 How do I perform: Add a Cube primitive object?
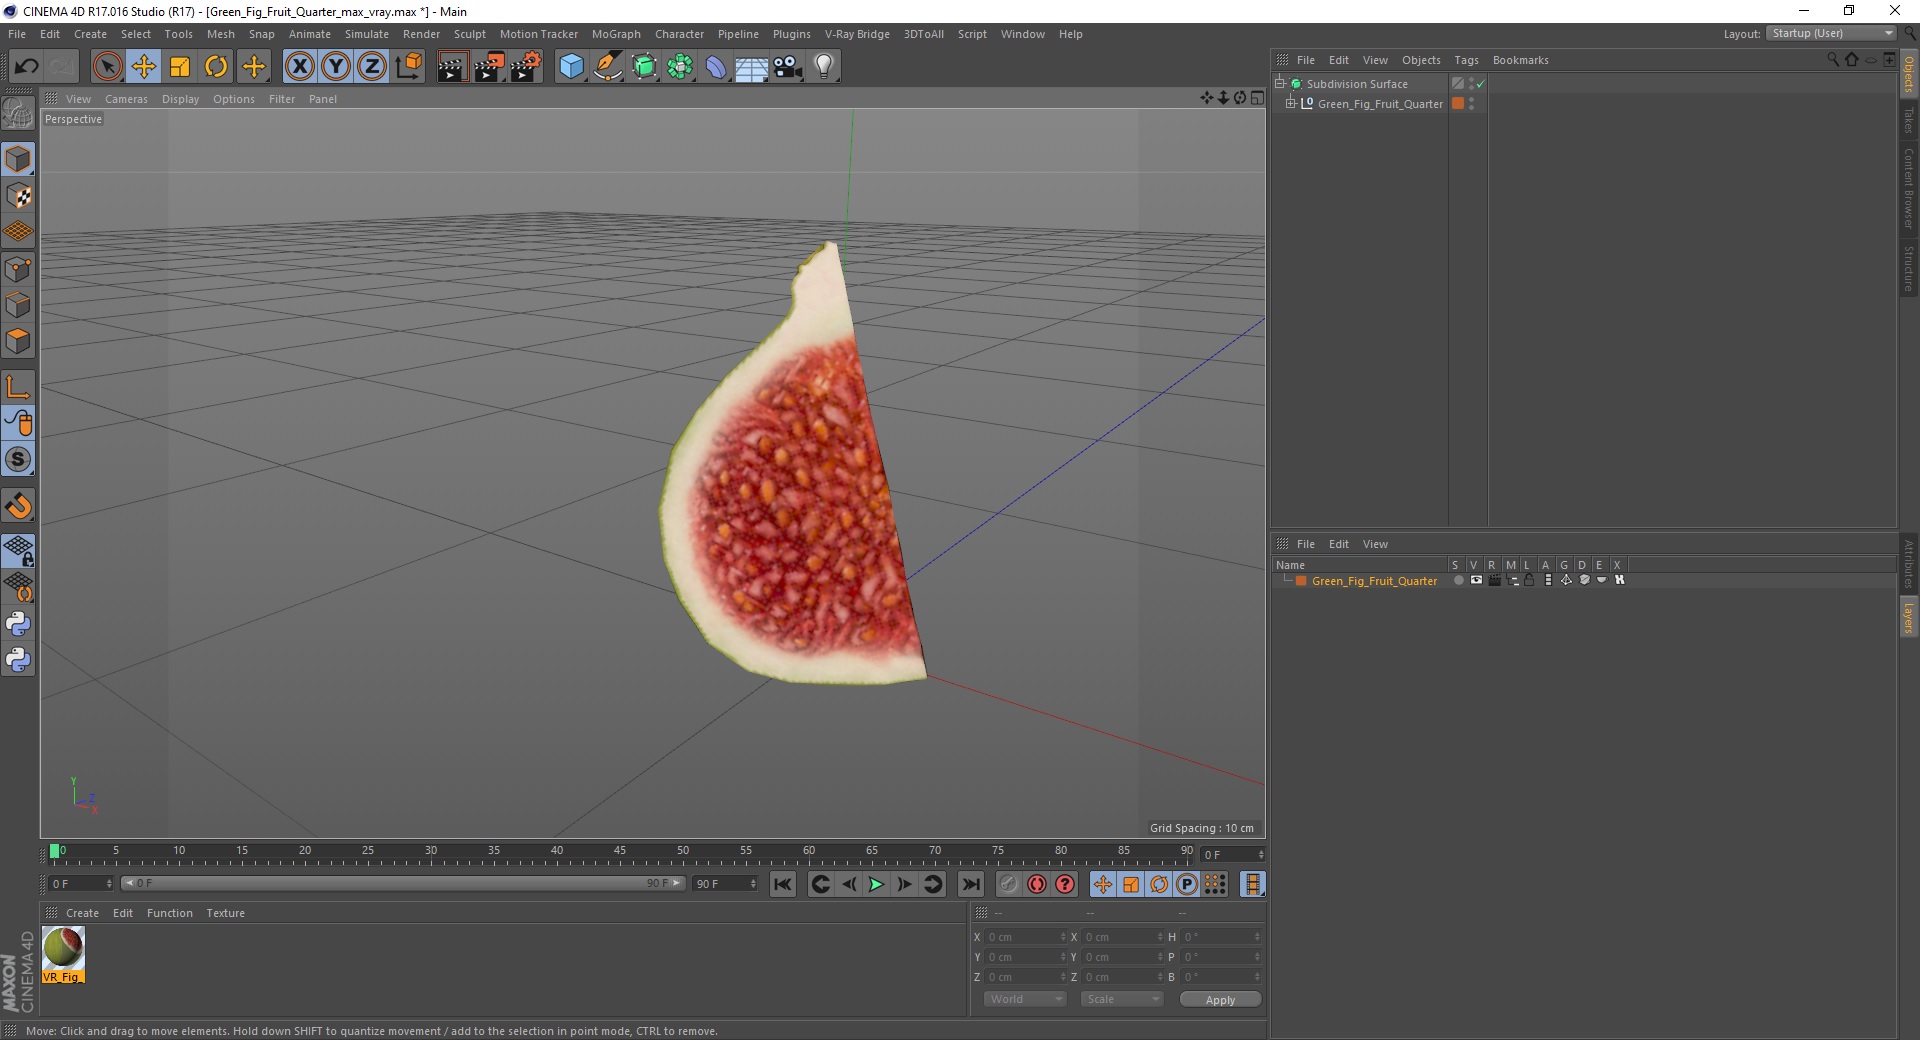click(x=571, y=67)
